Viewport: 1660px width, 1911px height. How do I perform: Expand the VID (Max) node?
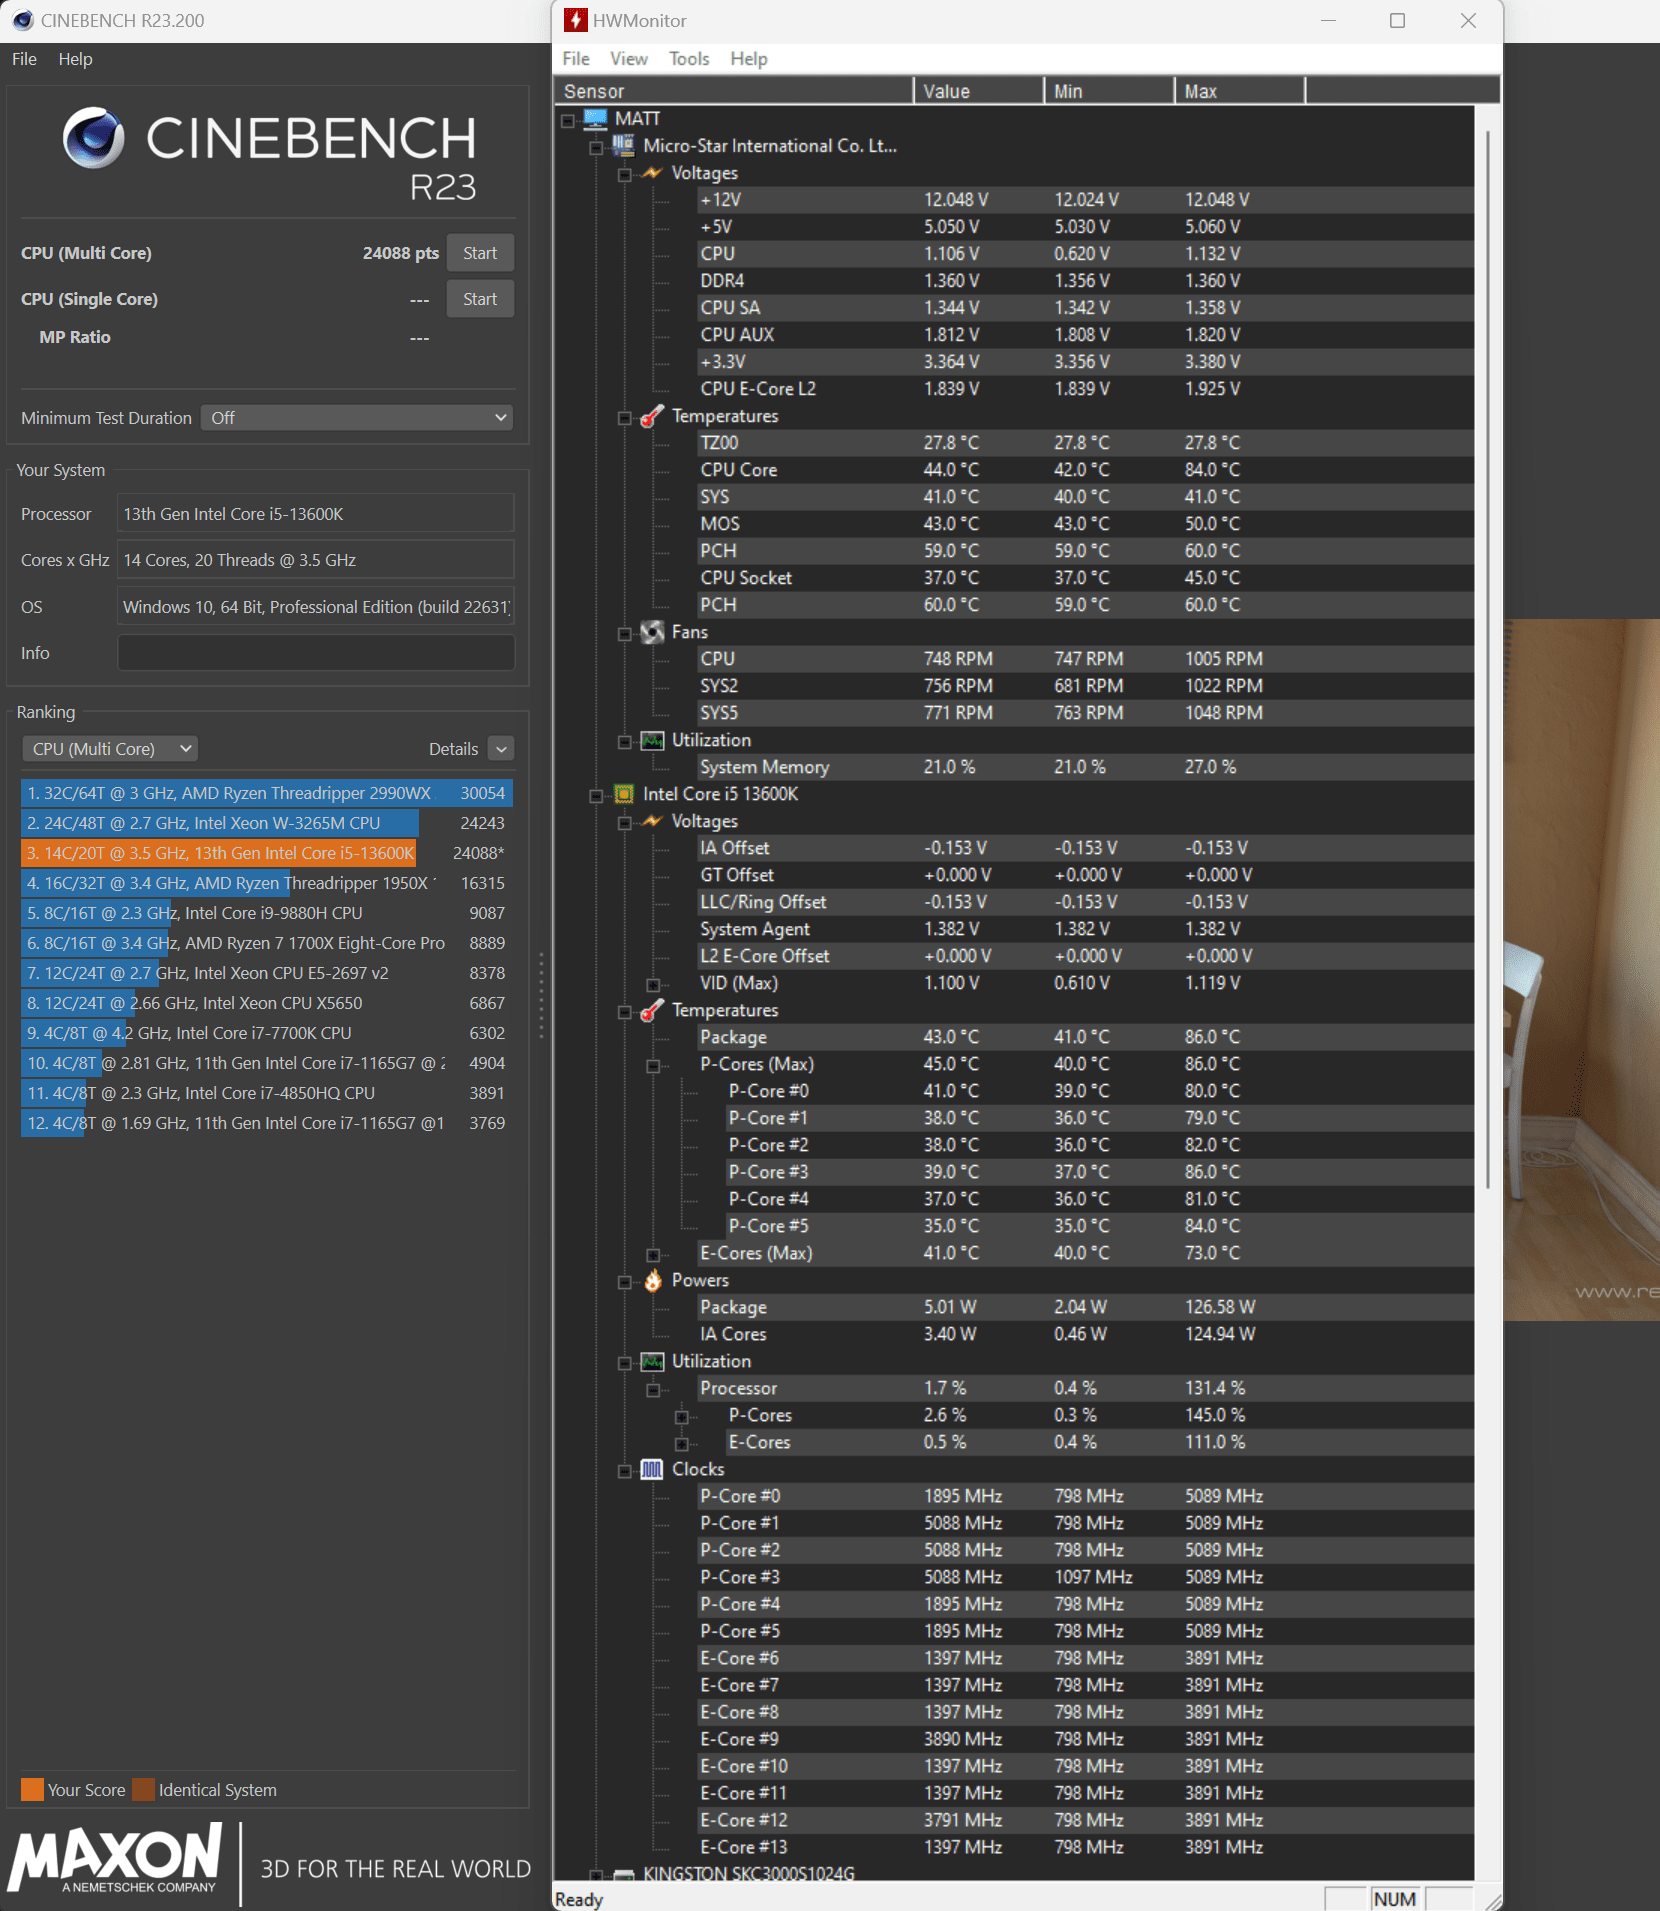click(x=653, y=984)
